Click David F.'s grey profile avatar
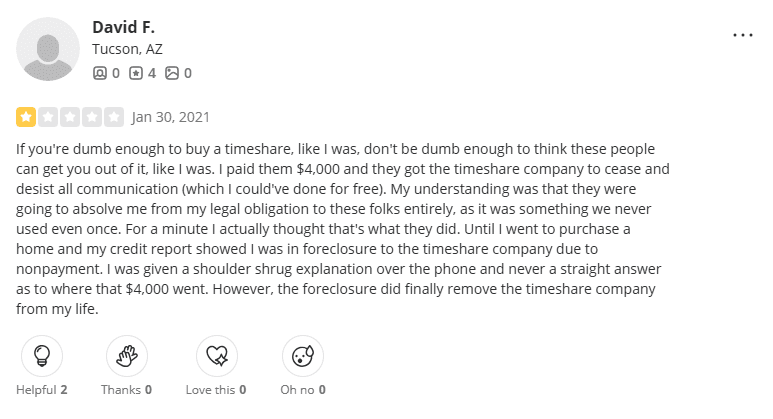The width and height of the screenshot is (773, 419). (x=48, y=48)
